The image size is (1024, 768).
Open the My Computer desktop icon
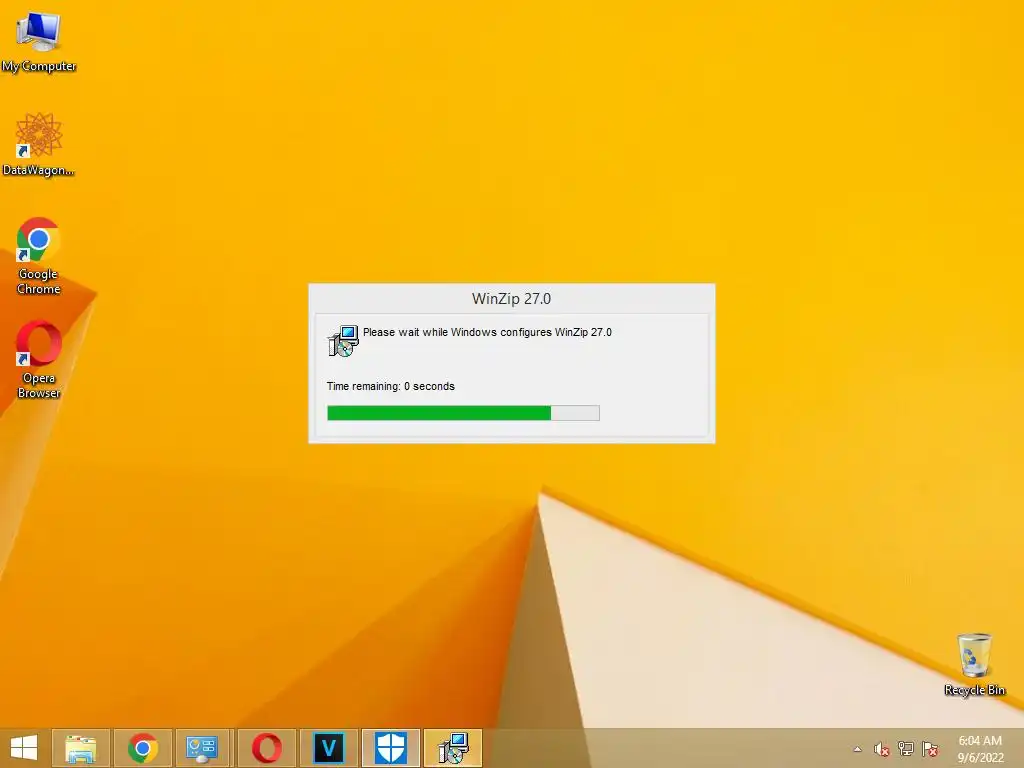tap(39, 41)
